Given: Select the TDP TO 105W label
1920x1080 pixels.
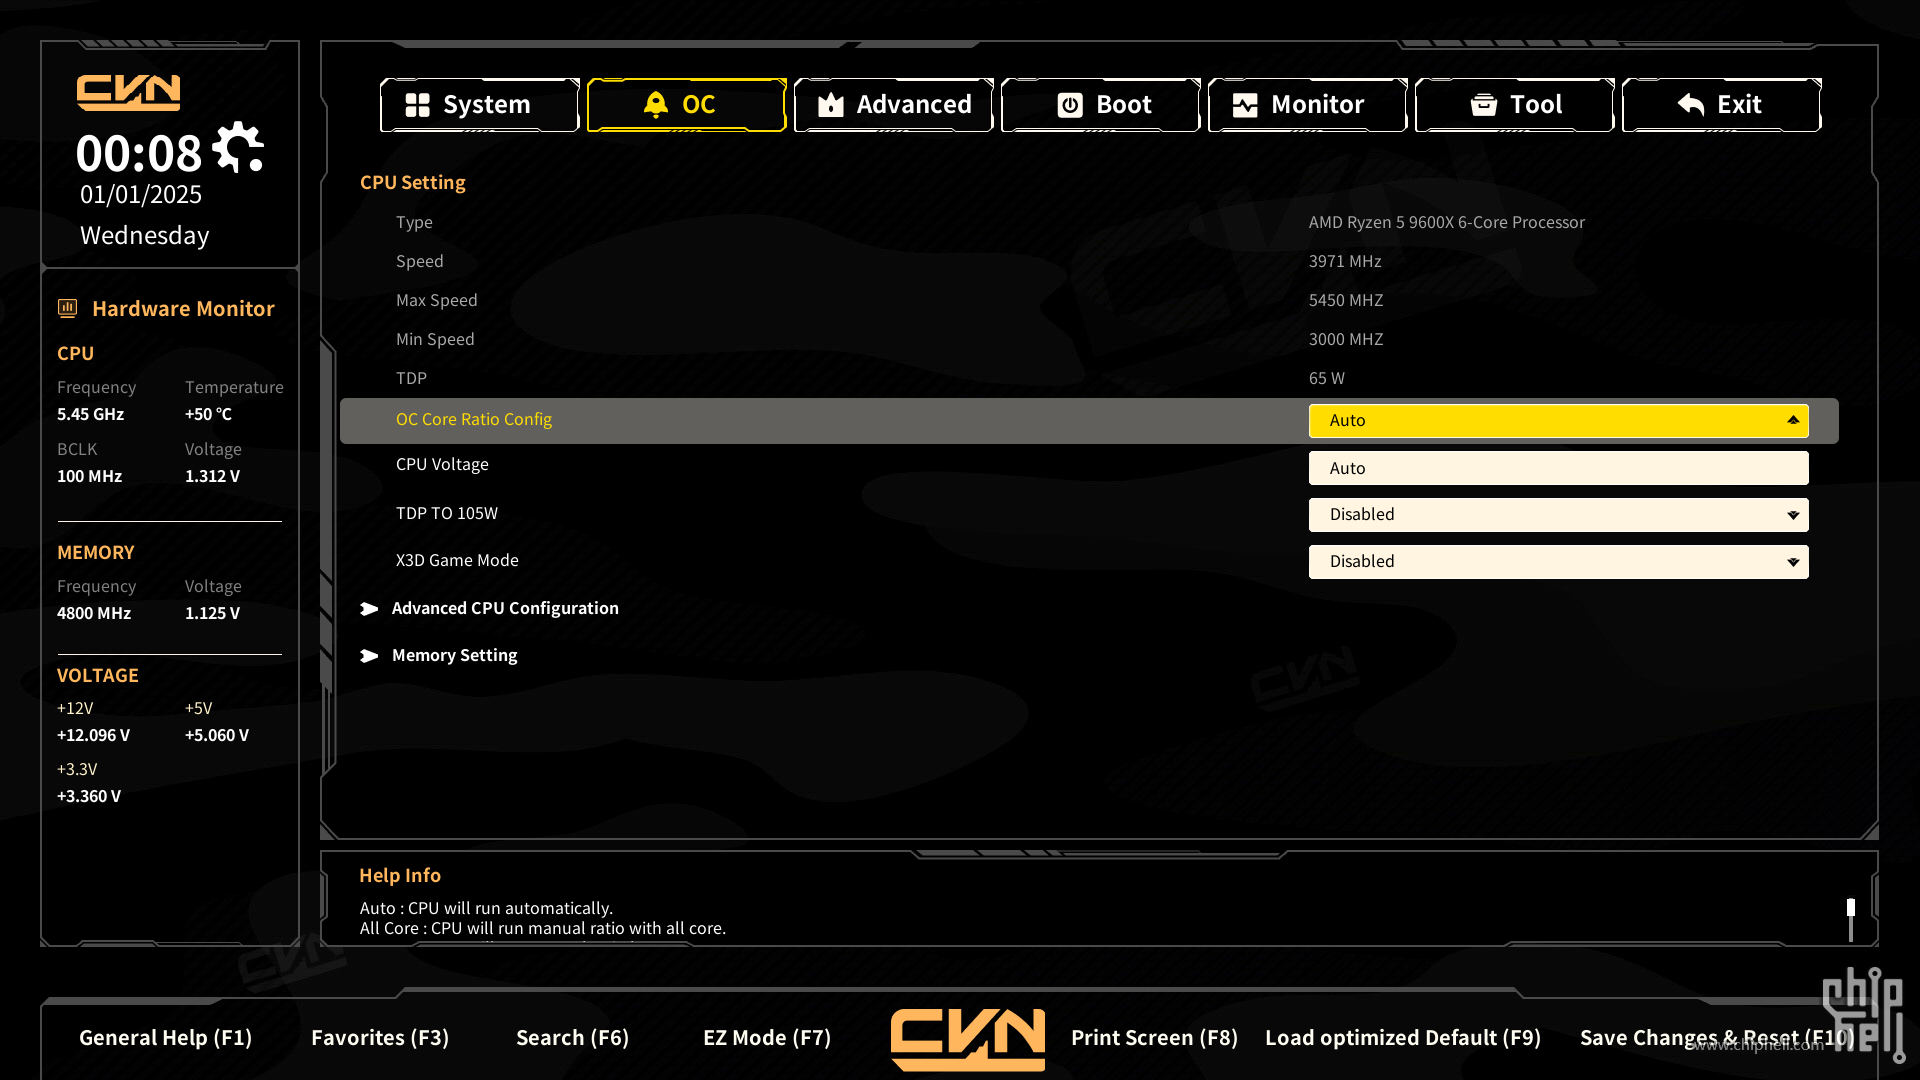Looking at the screenshot, I should [x=447, y=514].
